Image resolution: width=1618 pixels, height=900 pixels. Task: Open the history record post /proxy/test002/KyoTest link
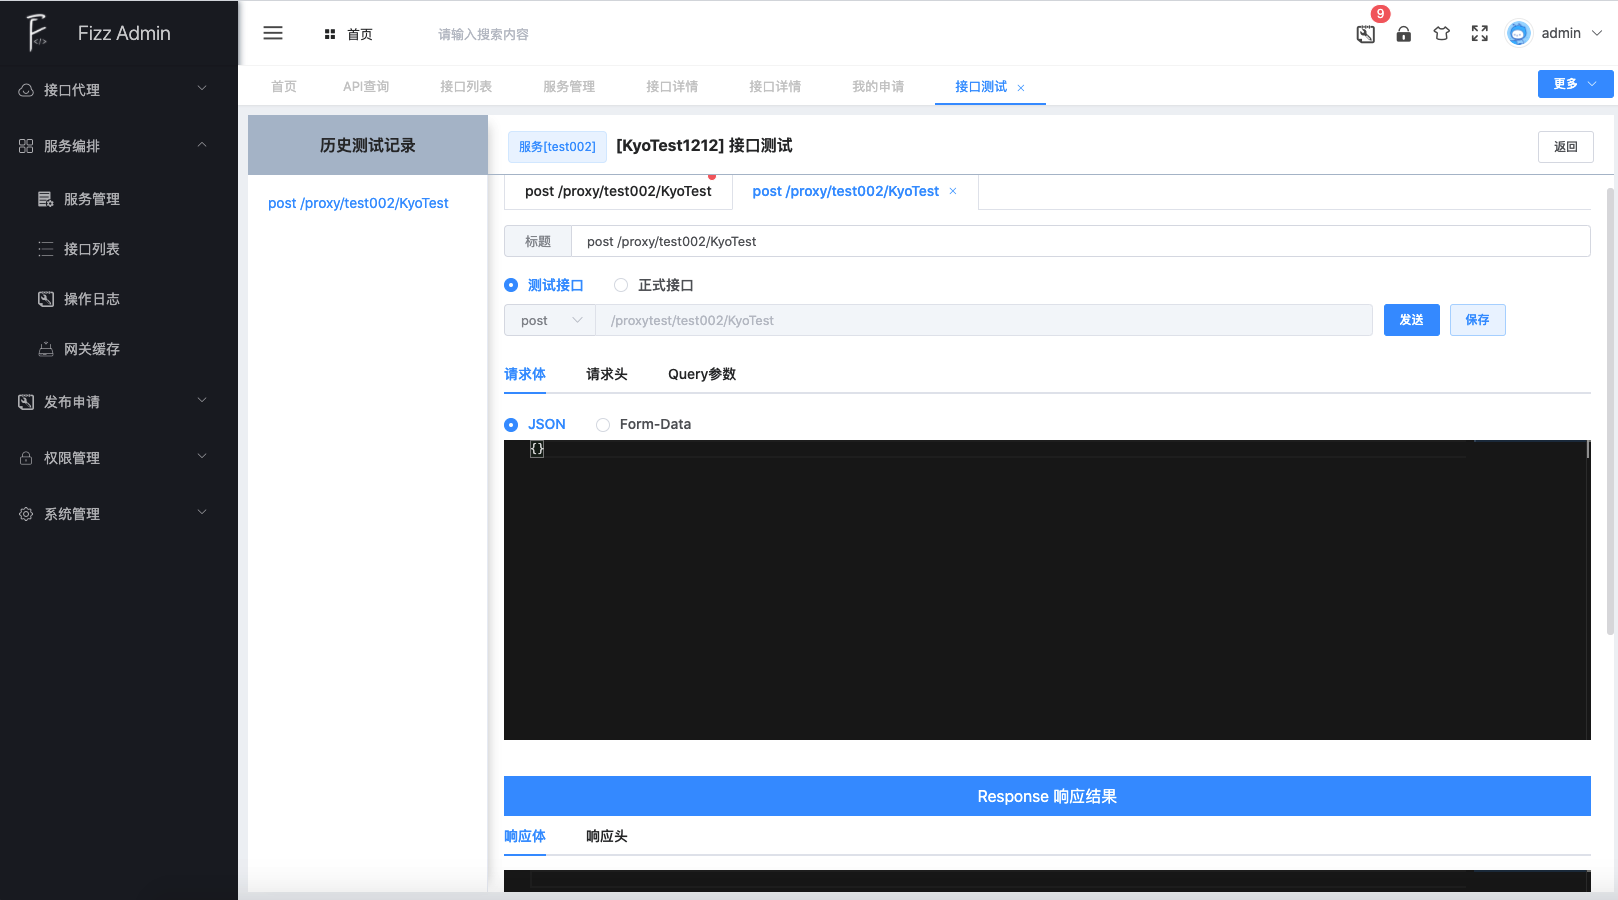pos(358,203)
